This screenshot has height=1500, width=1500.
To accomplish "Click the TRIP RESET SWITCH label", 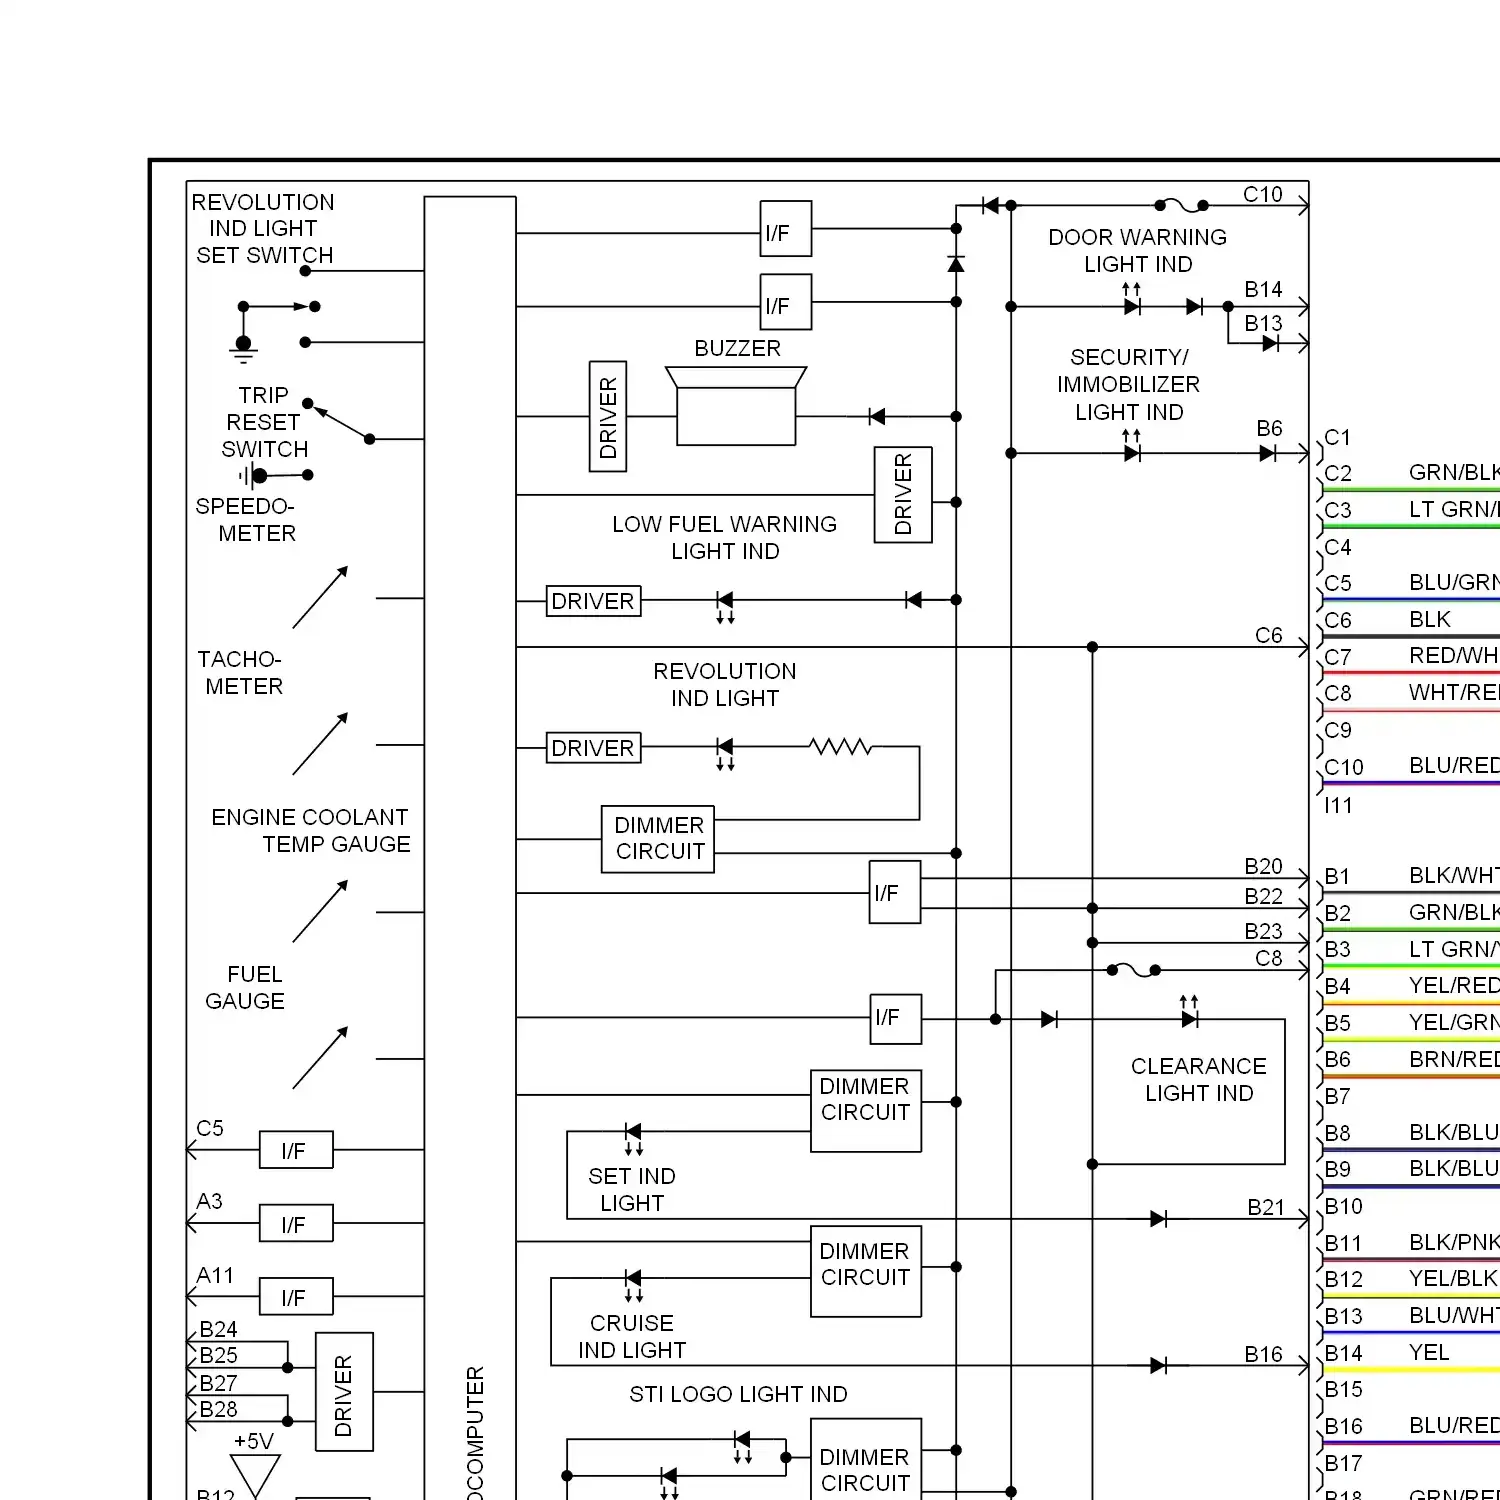I will coord(265,422).
